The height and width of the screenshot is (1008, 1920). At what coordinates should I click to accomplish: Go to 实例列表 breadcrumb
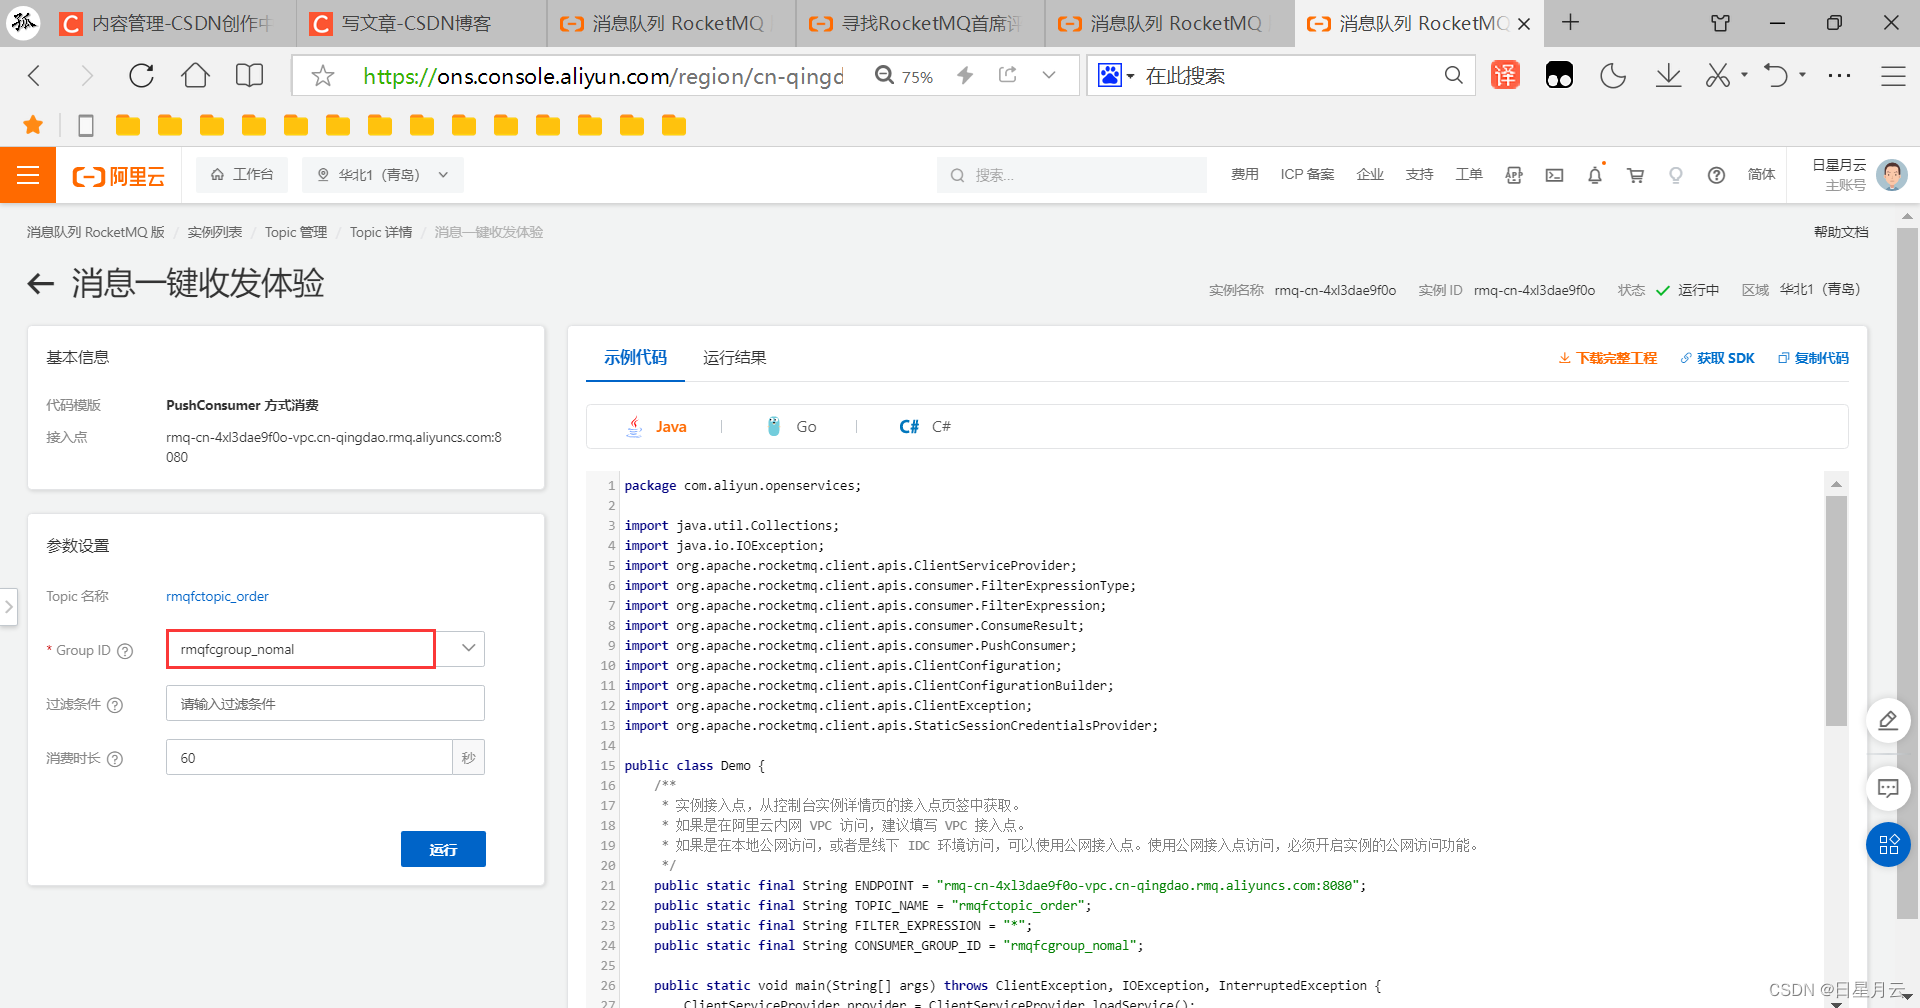tap(215, 232)
